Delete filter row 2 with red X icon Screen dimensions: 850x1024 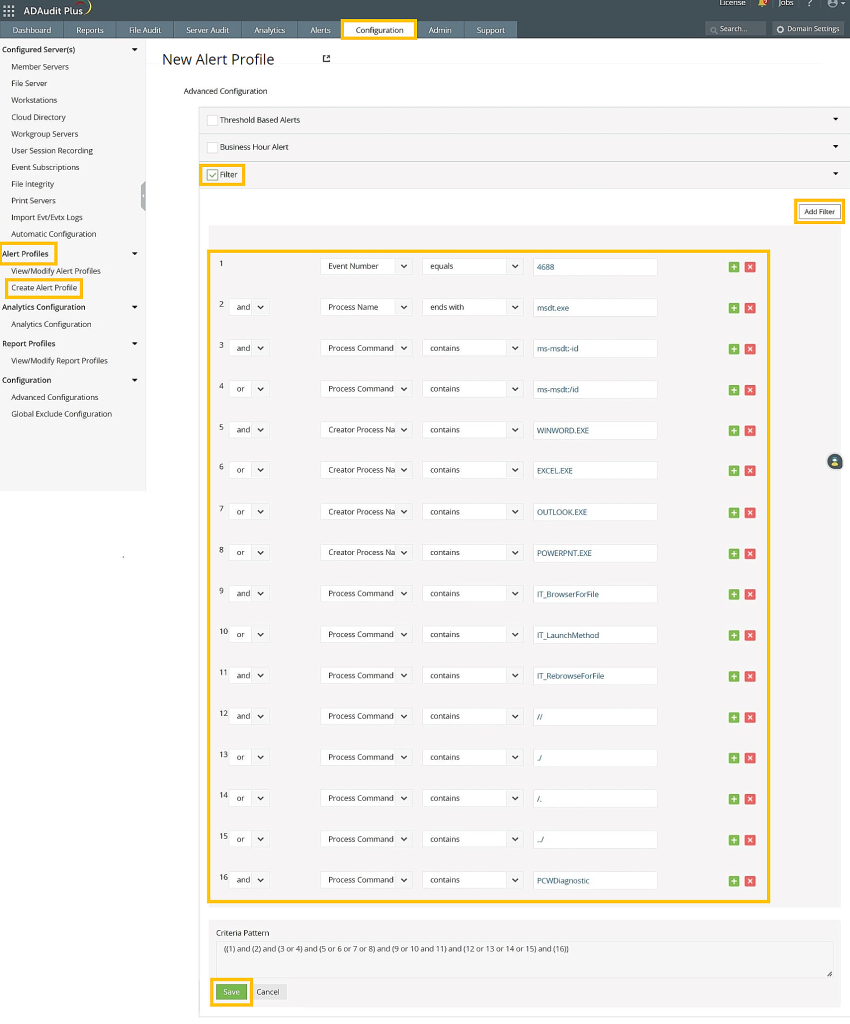[x=750, y=308]
